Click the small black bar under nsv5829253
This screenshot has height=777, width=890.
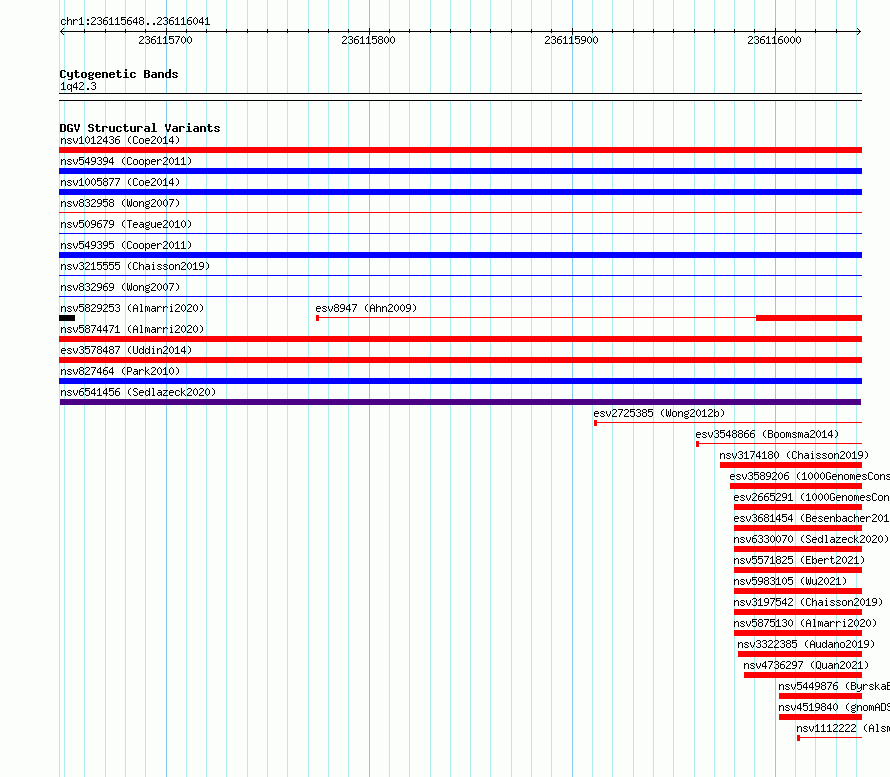click(67, 318)
